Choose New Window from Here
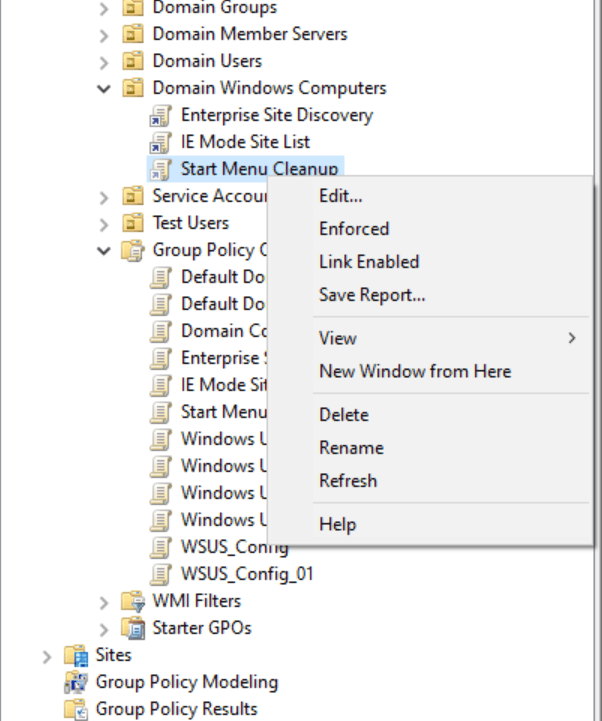Screen dimensions: 602x721 pos(430,371)
